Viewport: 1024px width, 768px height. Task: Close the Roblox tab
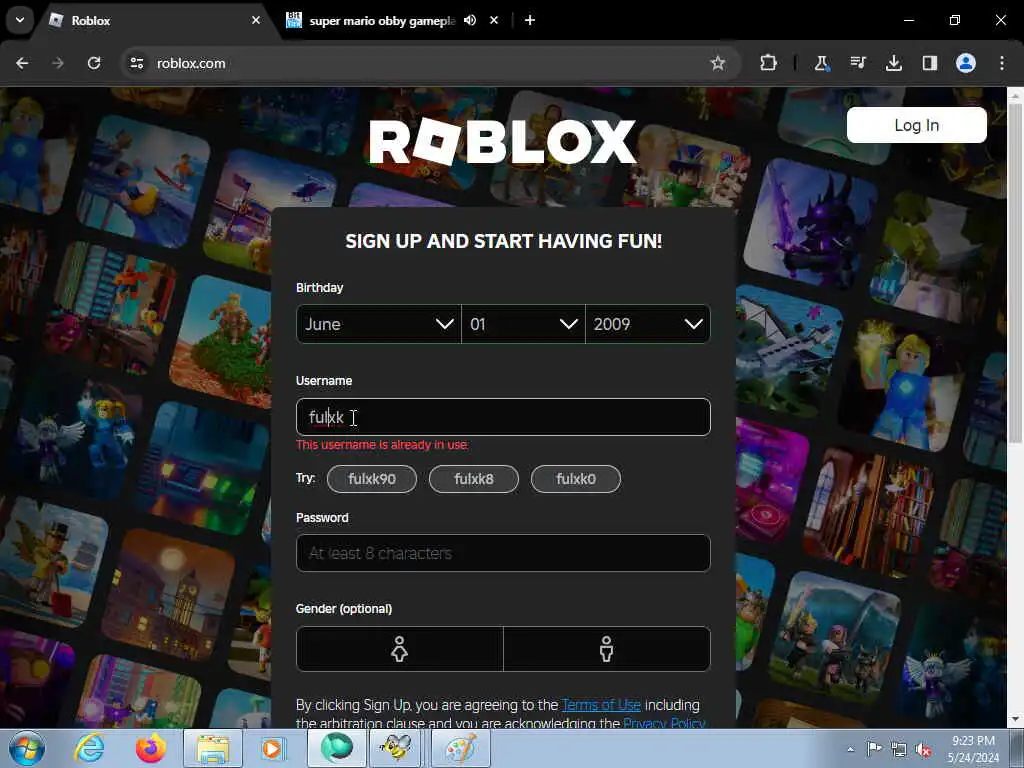coord(256,20)
